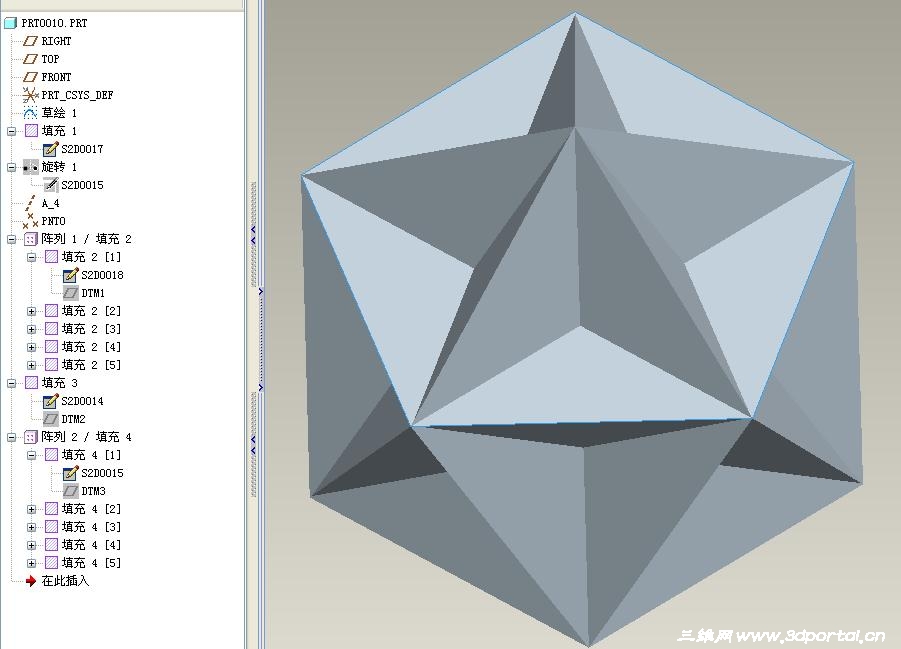This screenshot has height=649, width=901.
Task: Select the 填充 1 fill feature icon
Action: pos(31,131)
